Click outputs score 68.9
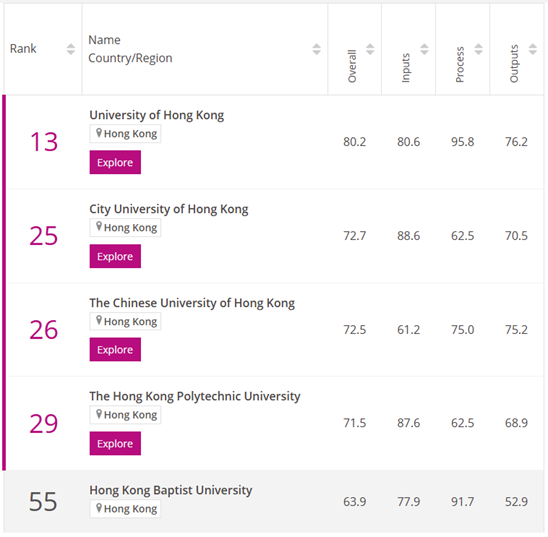 pos(516,423)
